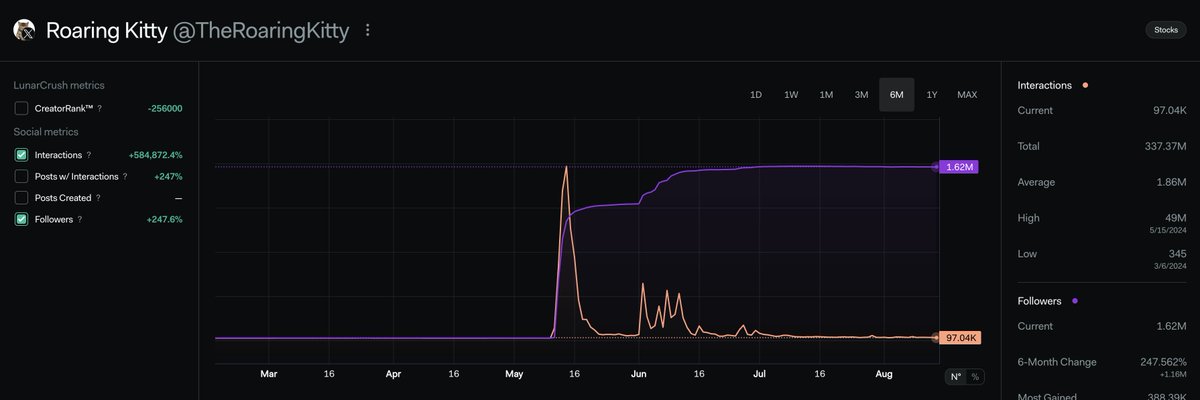
Task: Click the orange Interactions legend dot
Action: coord(1085,86)
